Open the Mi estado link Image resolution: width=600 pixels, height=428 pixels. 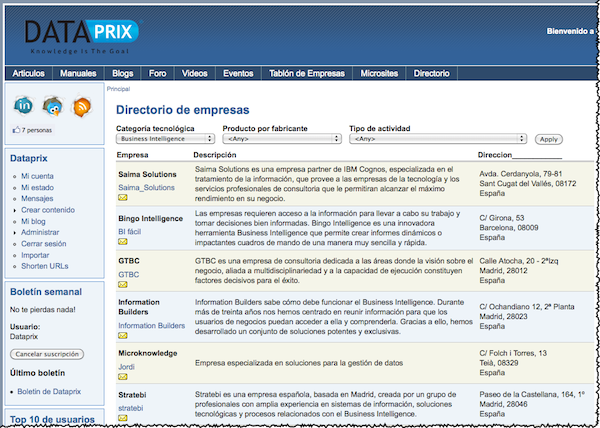(x=37, y=188)
